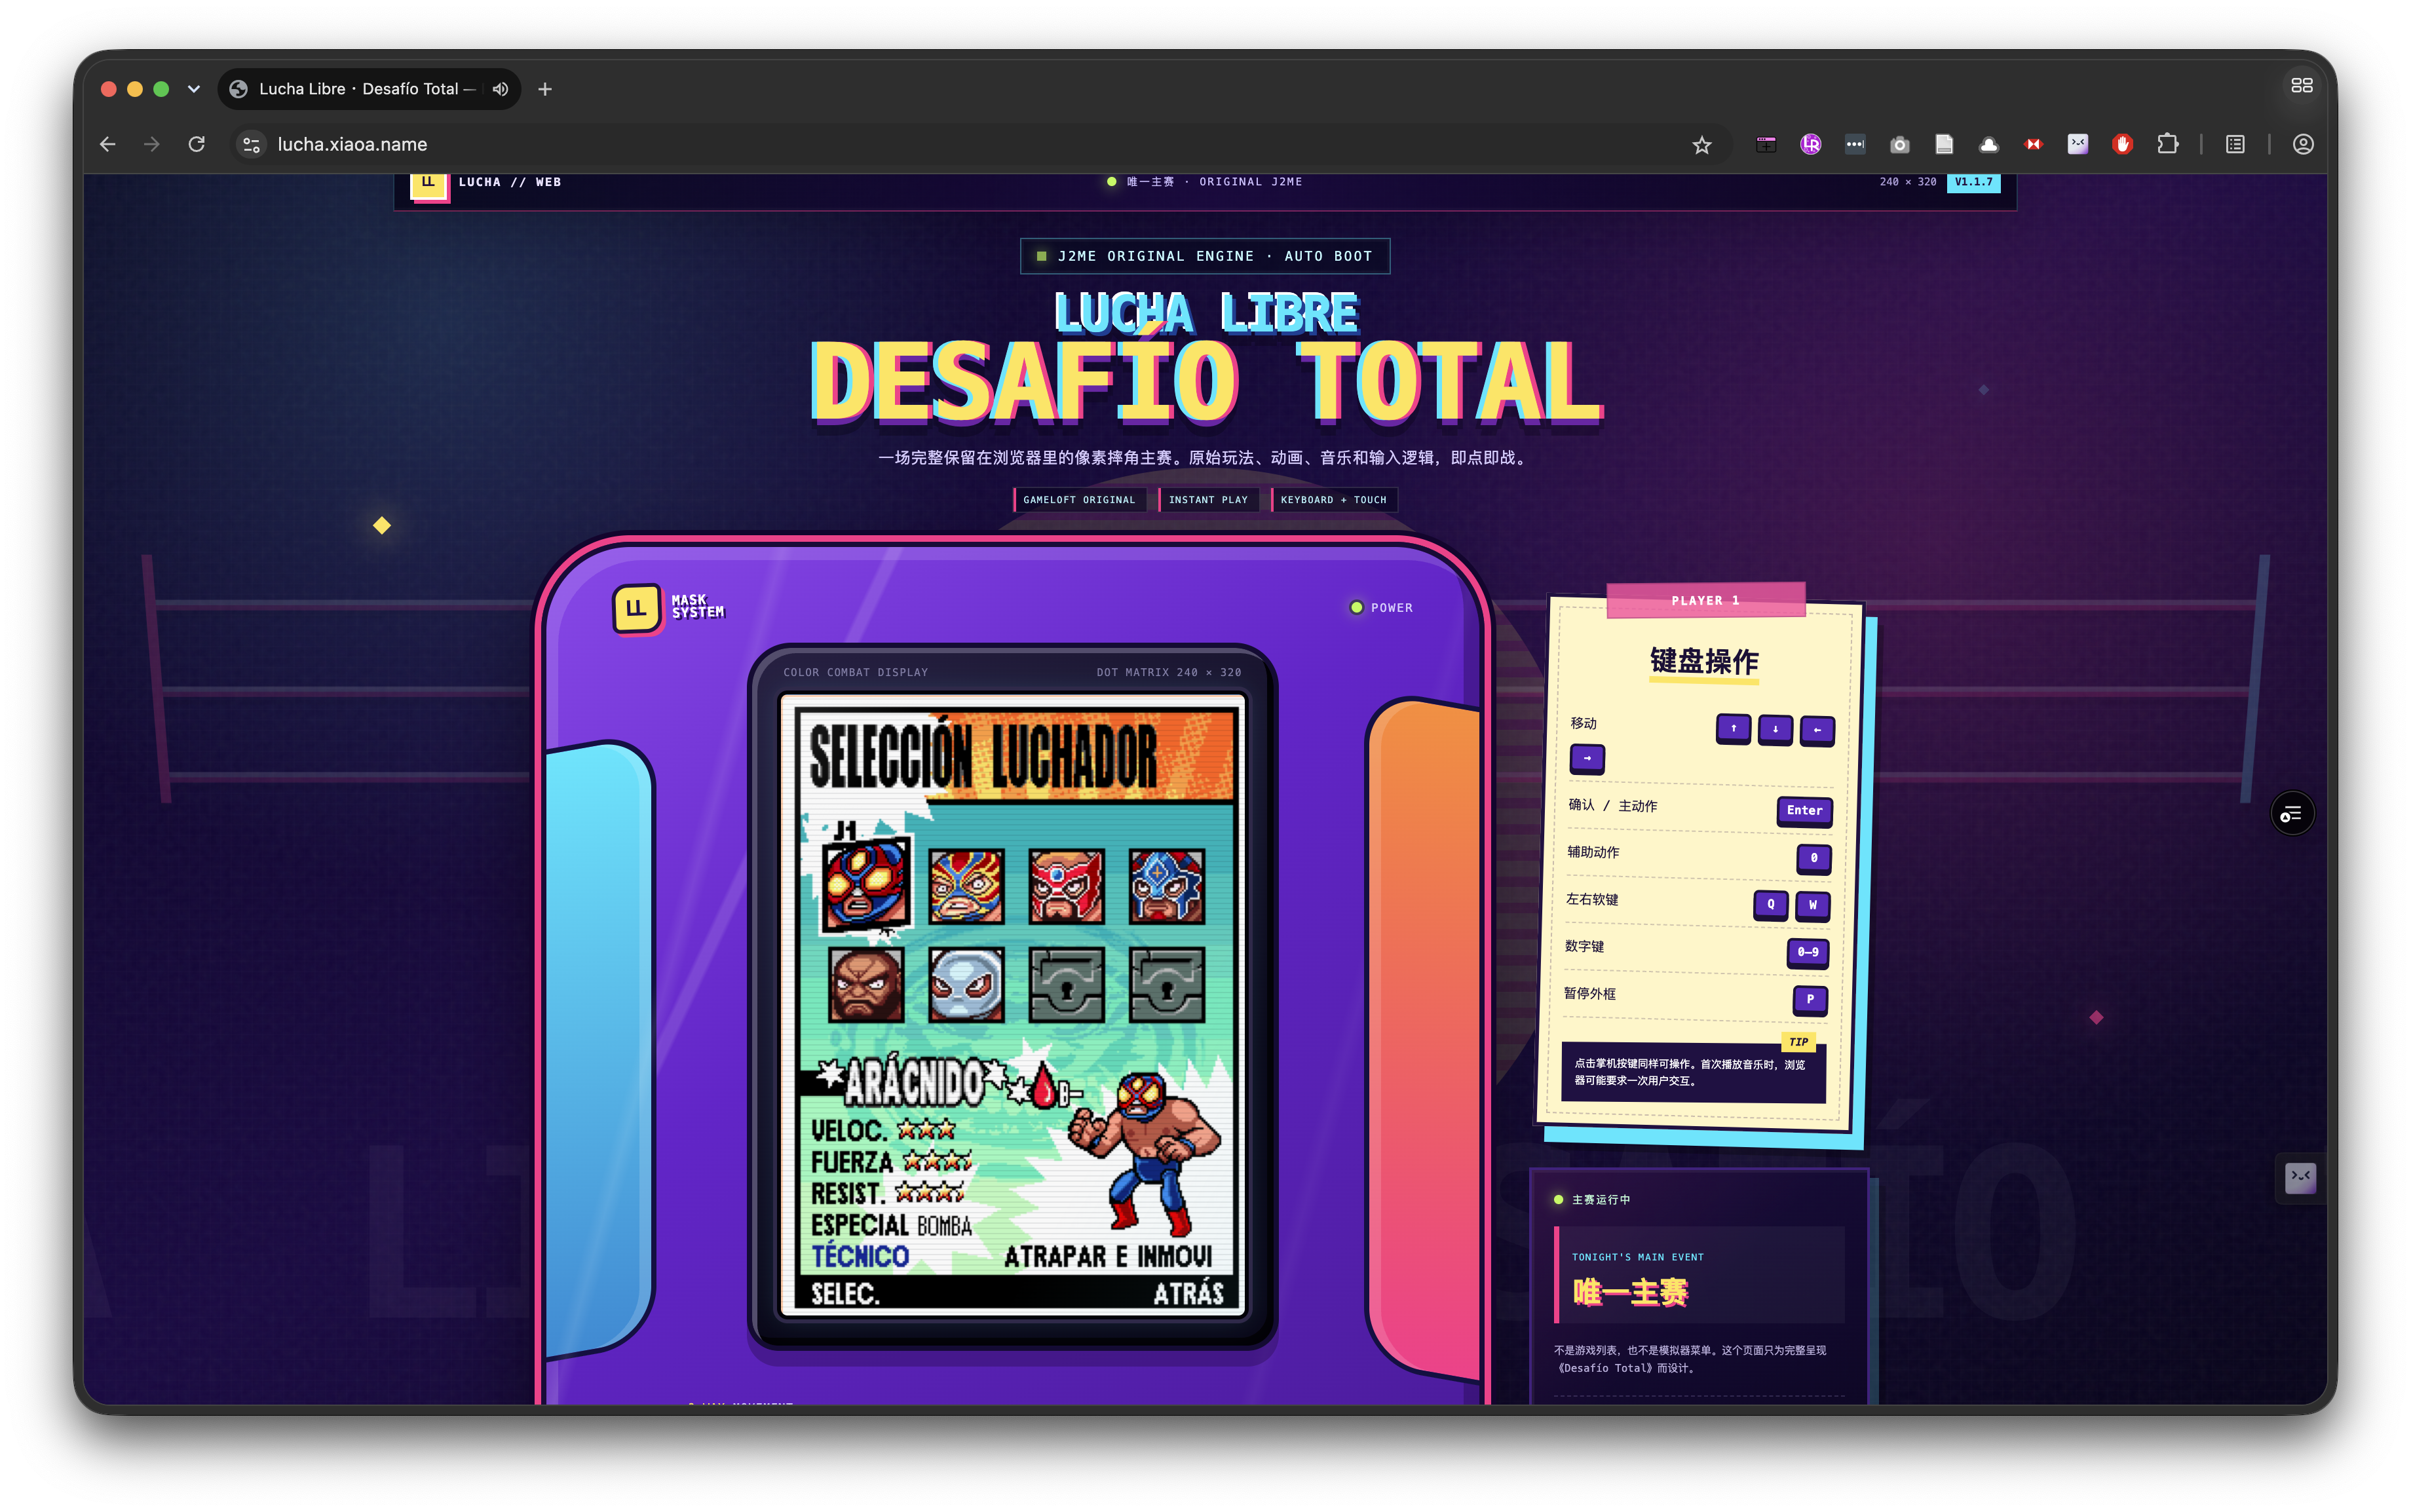Go back with the browser back arrow

108,144
